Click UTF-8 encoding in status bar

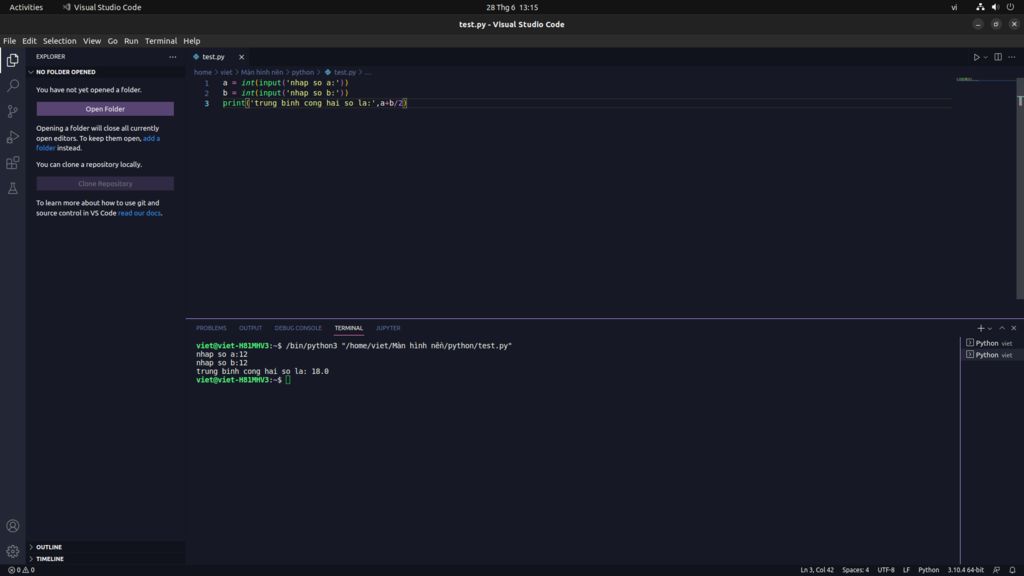886,570
